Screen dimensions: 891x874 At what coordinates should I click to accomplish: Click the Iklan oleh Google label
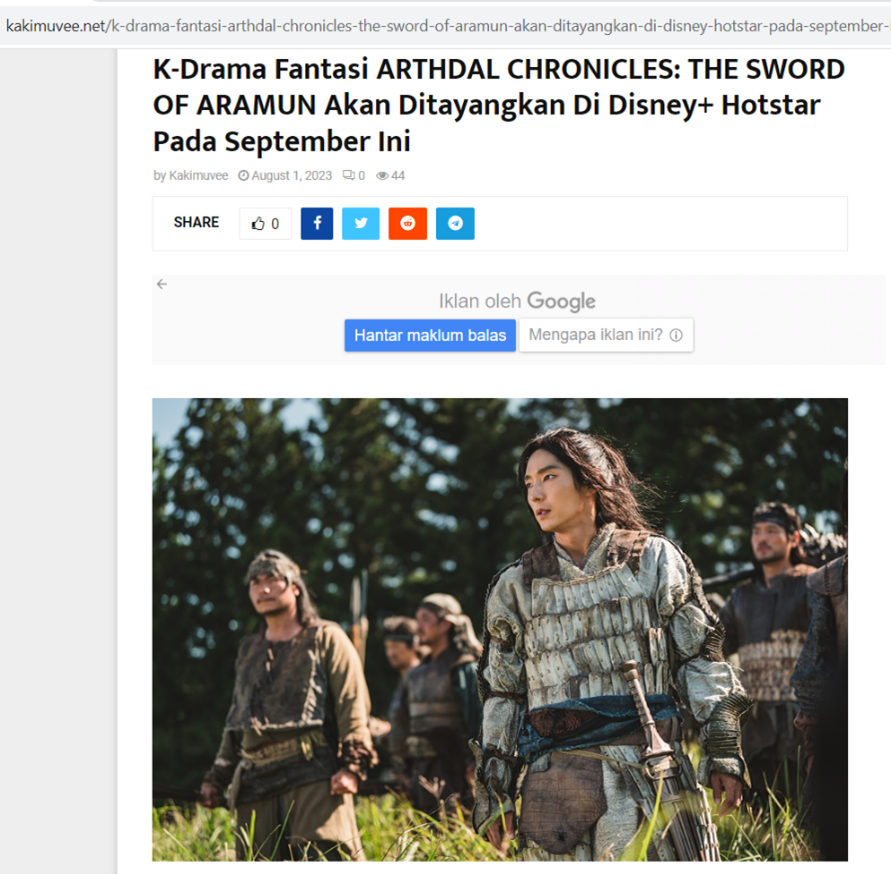tap(517, 301)
